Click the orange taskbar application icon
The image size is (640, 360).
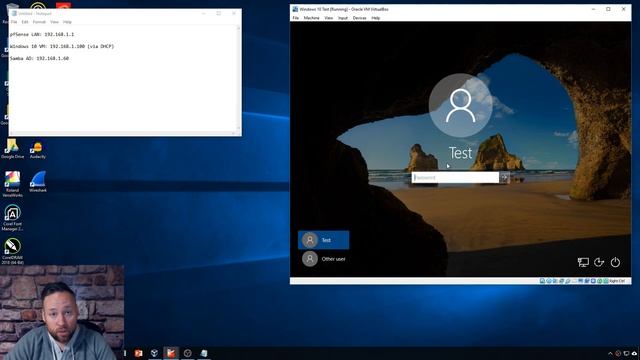tap(138, 353)
